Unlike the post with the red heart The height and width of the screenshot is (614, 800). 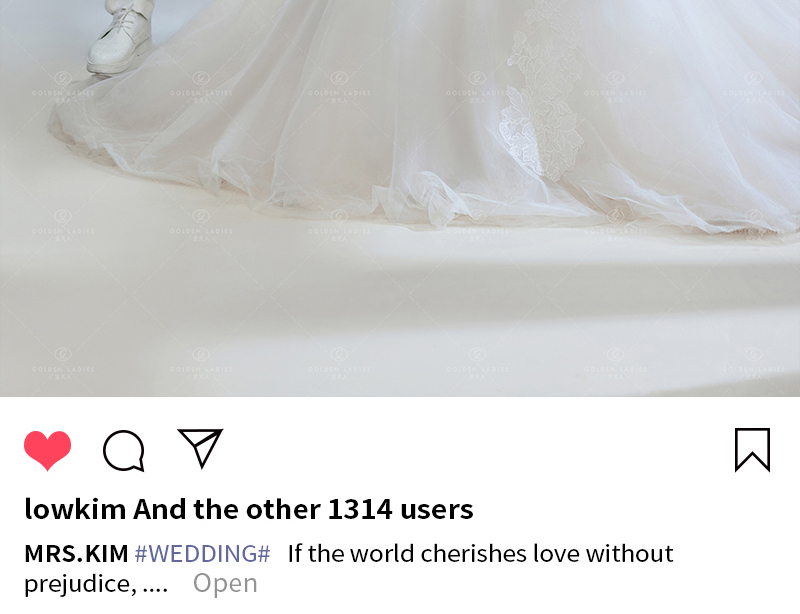pos(47,450)
